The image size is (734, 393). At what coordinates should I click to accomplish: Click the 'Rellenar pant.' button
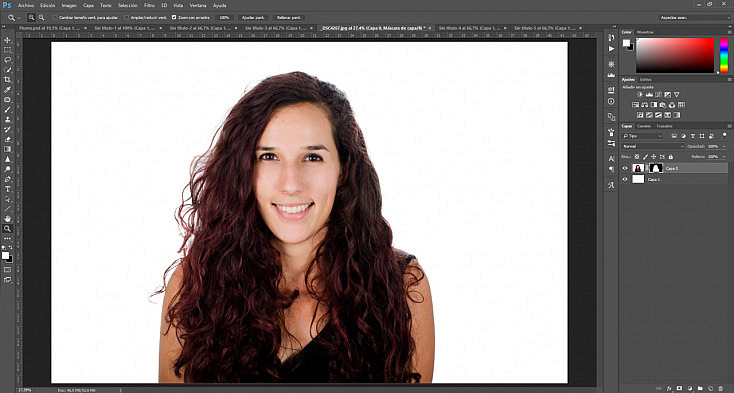pos(289,17)
